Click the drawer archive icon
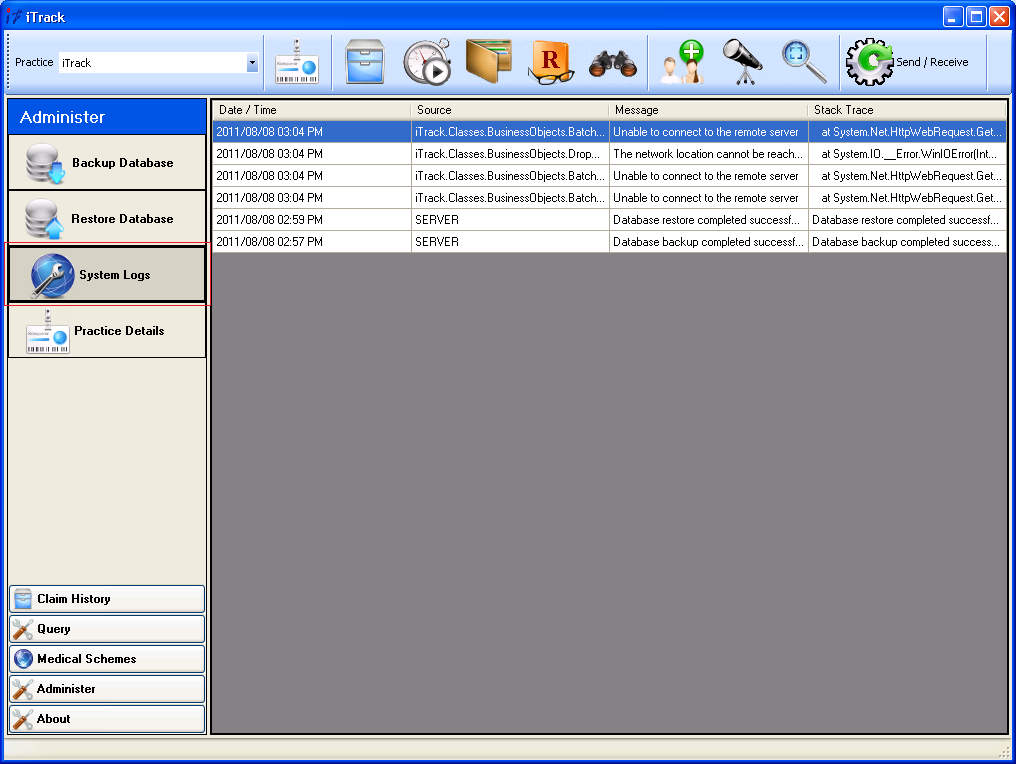 pyautogui.click(x=365, y=61)
